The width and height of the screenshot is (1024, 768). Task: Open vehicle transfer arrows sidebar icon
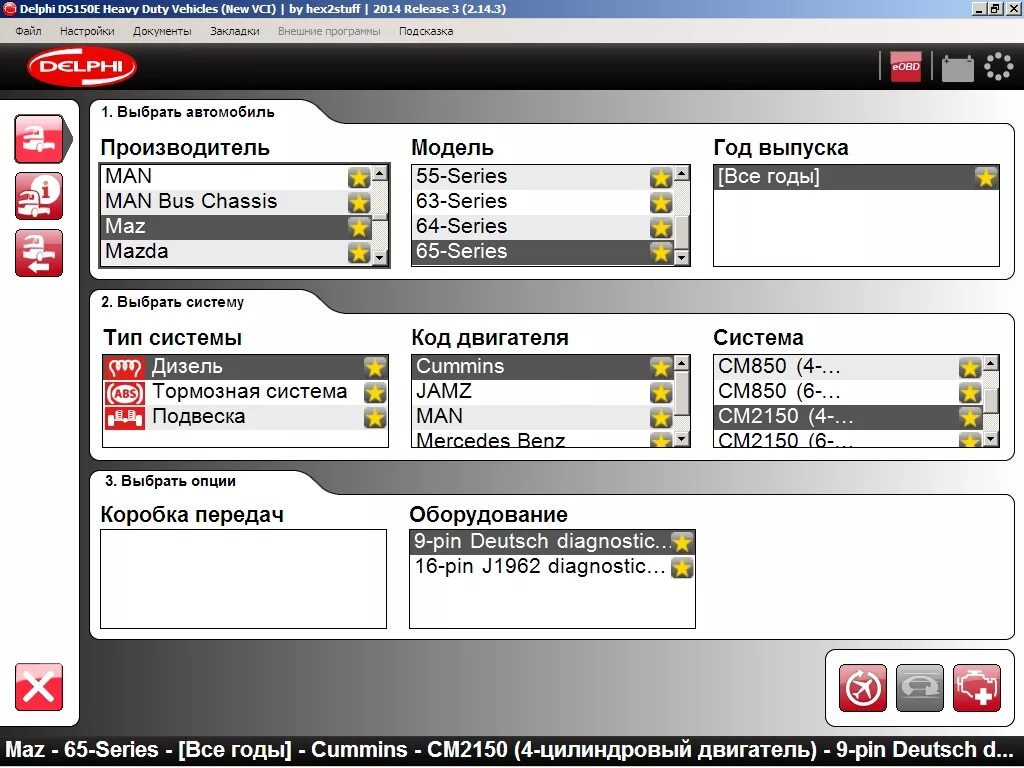39,253
